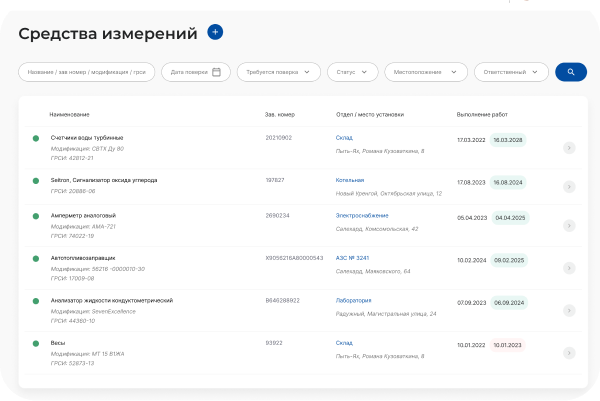This screenshot has height=401, width=600.
Task: Click the blue plus add button
Action: 215,32
